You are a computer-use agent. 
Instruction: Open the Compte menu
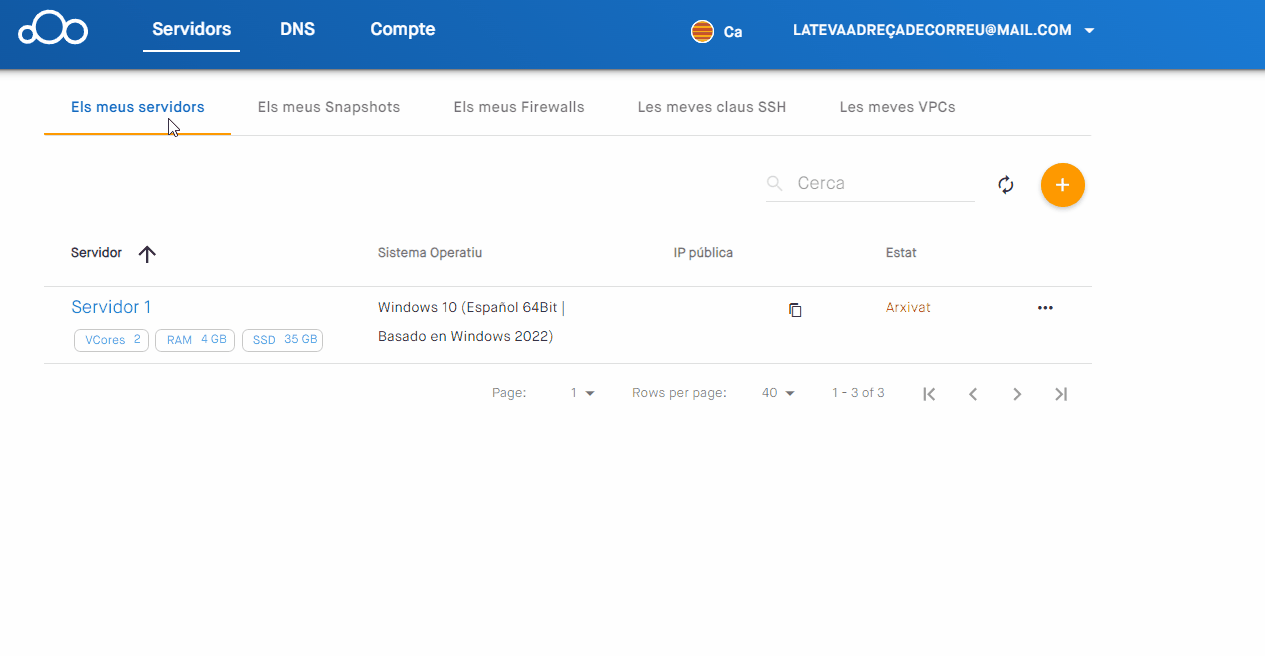[x=402, y=29]
